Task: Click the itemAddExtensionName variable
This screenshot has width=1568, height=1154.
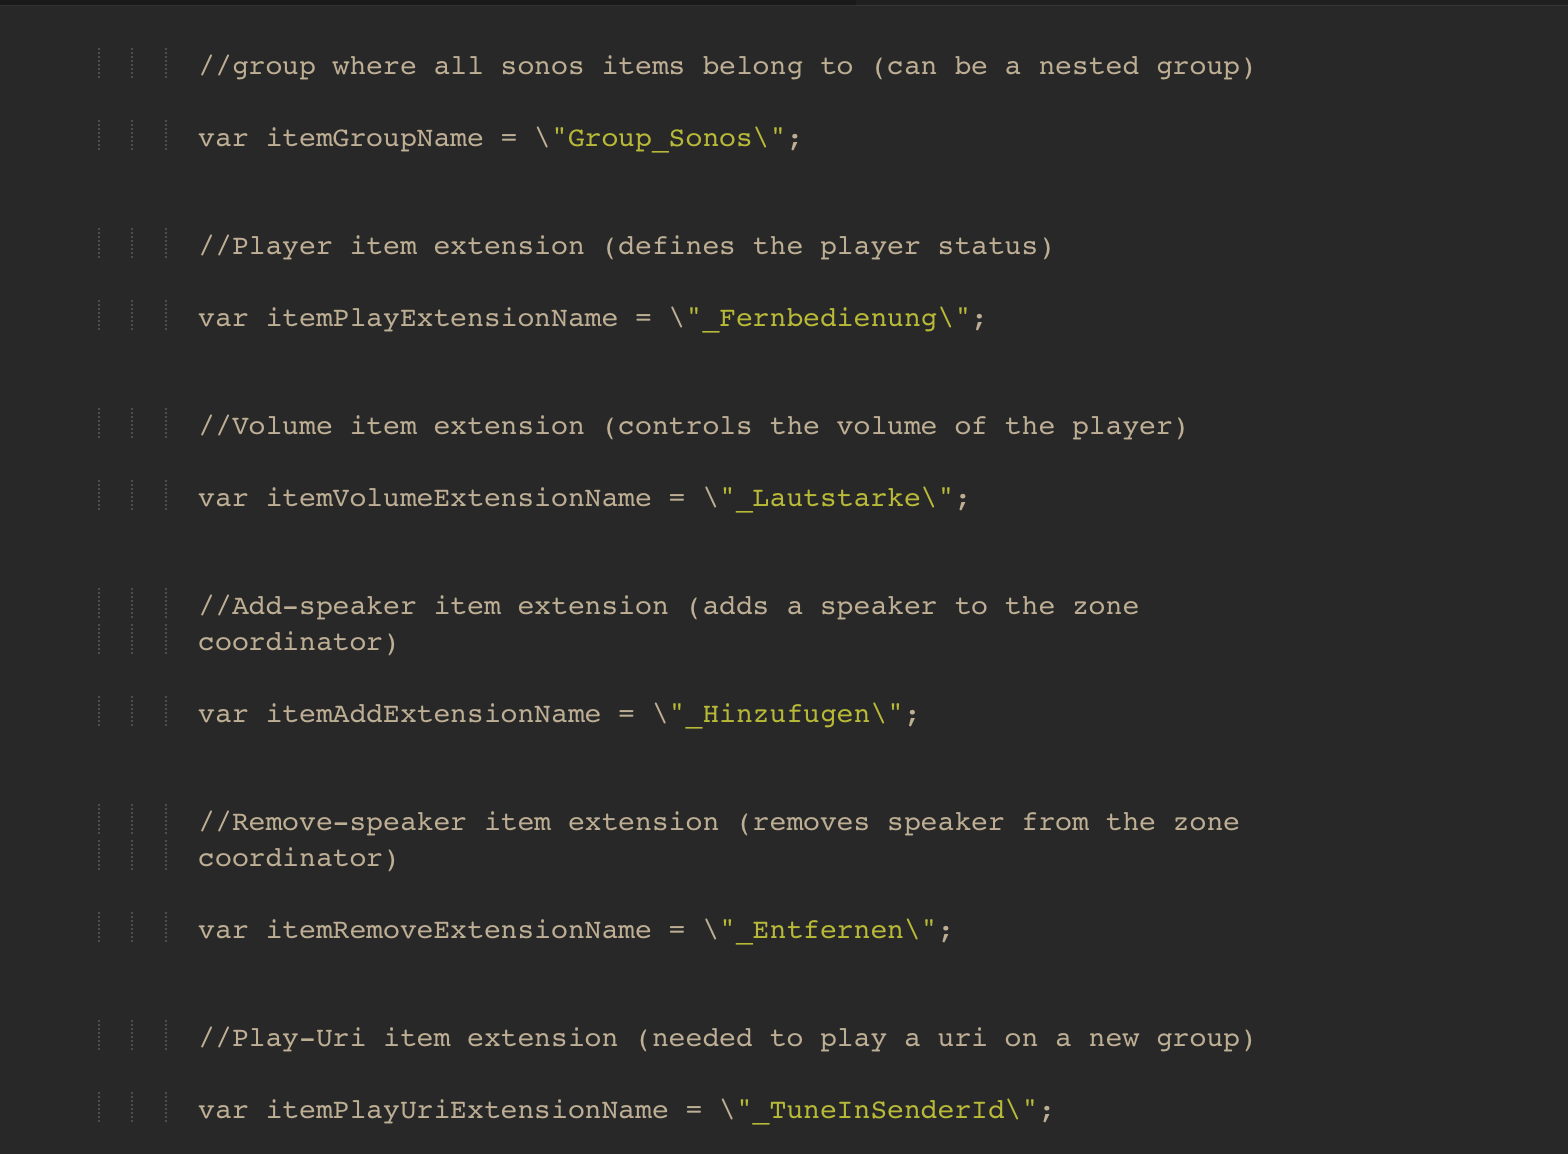Action: [433, 714]
